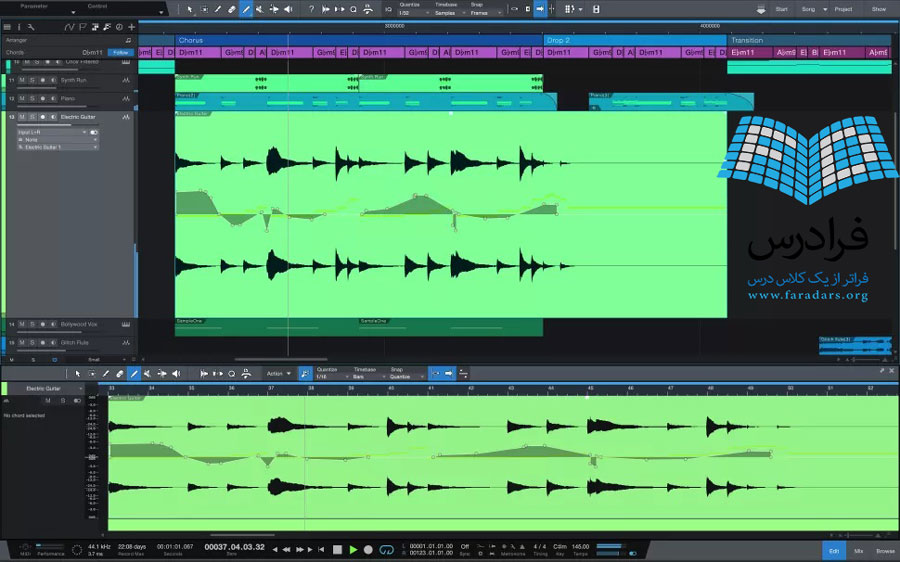The image size is (900, 562).
Task: Open the Snap dropdown in editor toolbar
Action: coord(403,376)
